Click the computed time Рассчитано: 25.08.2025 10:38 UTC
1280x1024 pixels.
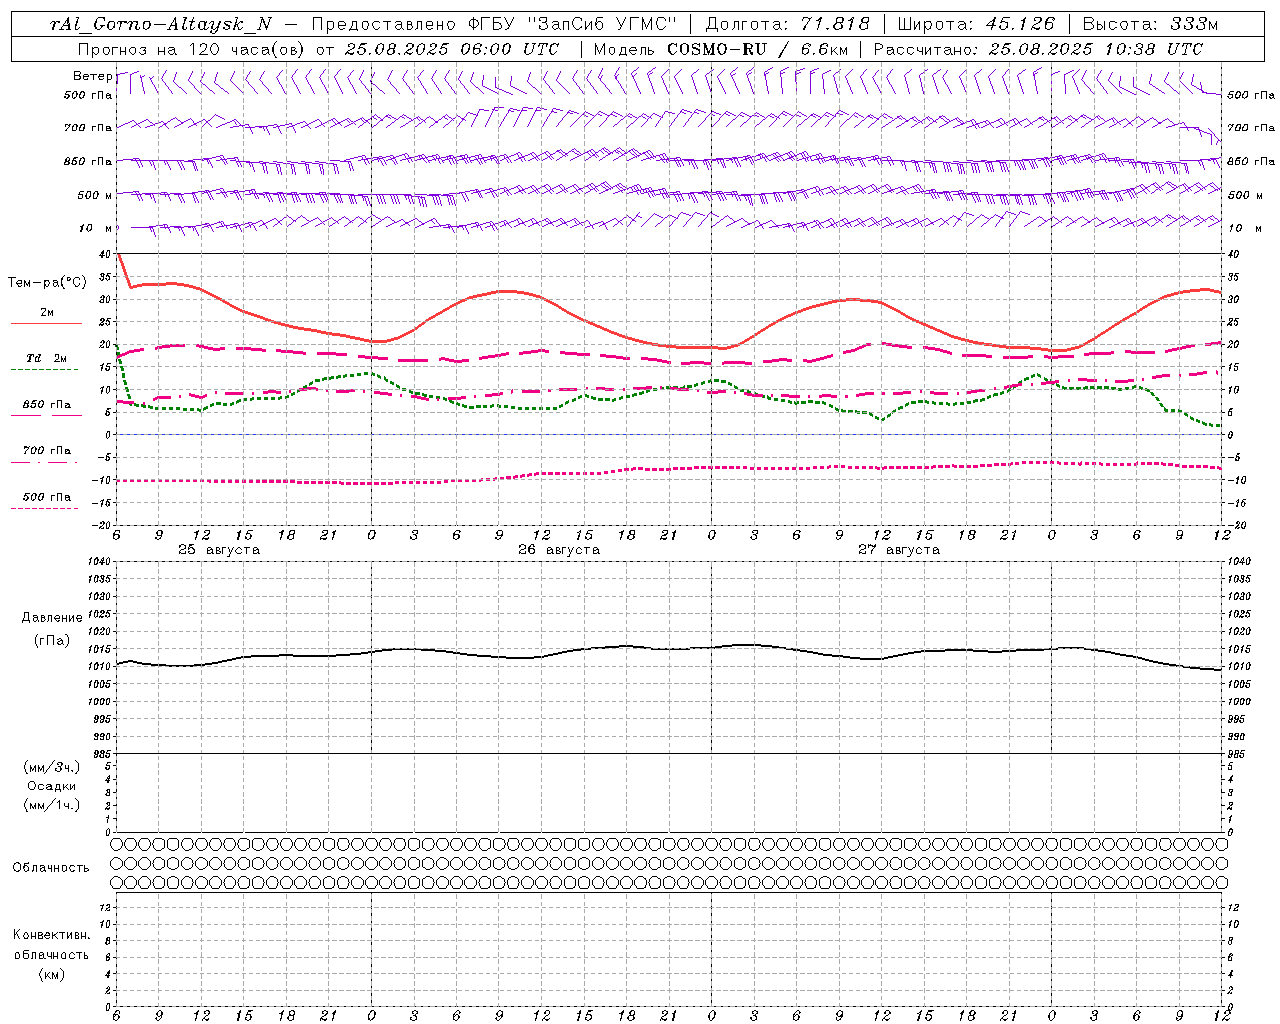[1038, 49]
